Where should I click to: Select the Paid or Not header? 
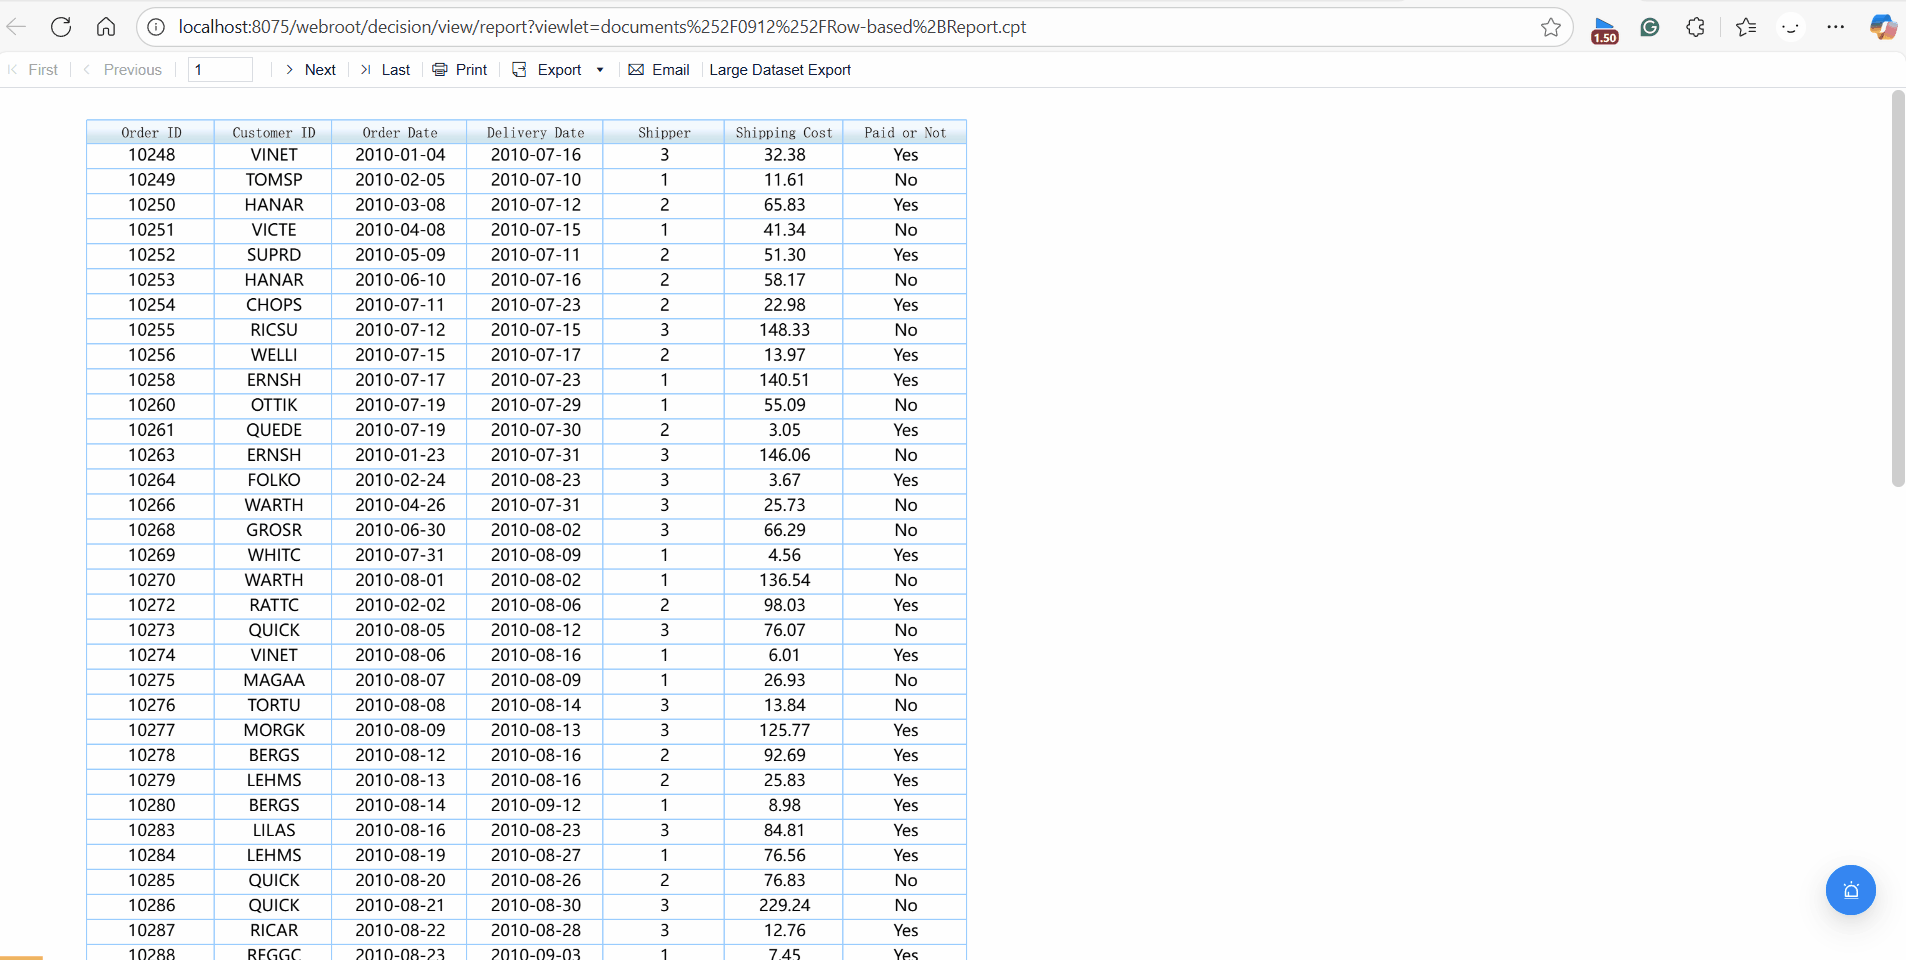905,132
